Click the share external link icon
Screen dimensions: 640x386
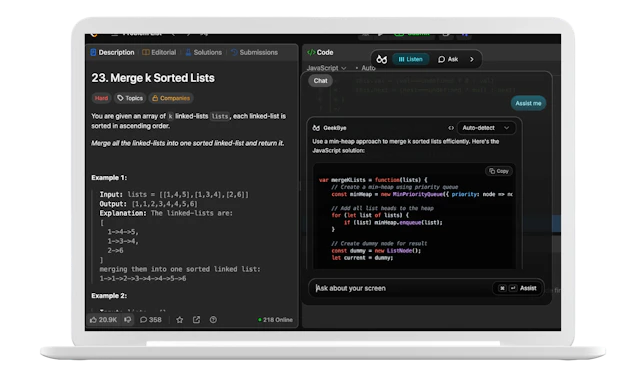coord(196,319)
